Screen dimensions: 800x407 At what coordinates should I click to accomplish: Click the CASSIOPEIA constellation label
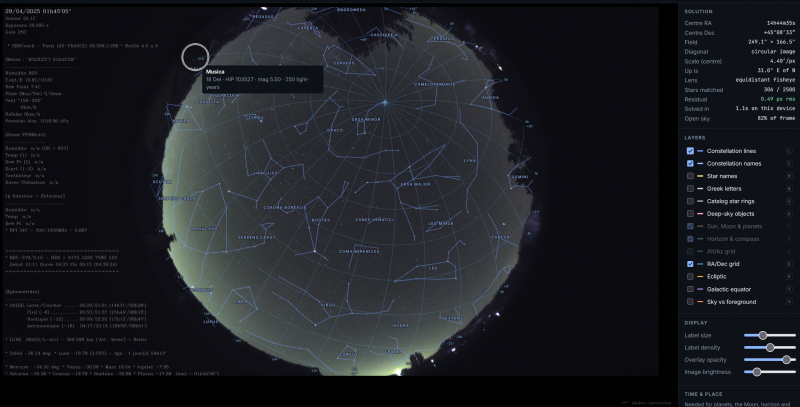tap(384, 35)
